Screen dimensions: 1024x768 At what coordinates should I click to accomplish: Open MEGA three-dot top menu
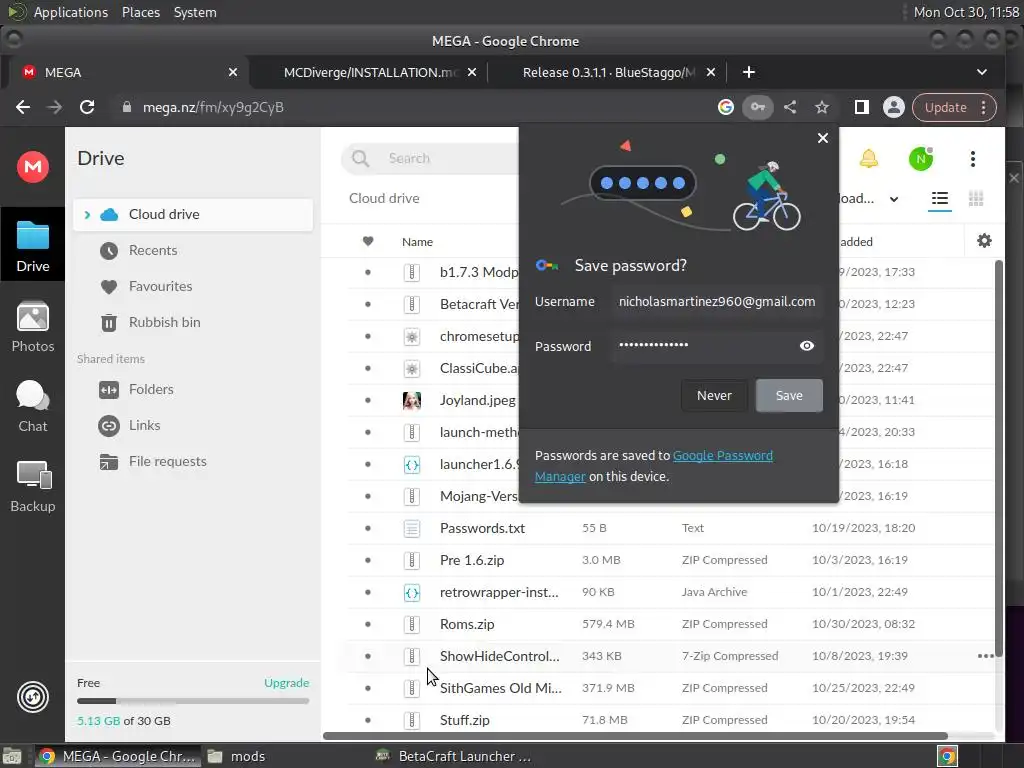973,159
